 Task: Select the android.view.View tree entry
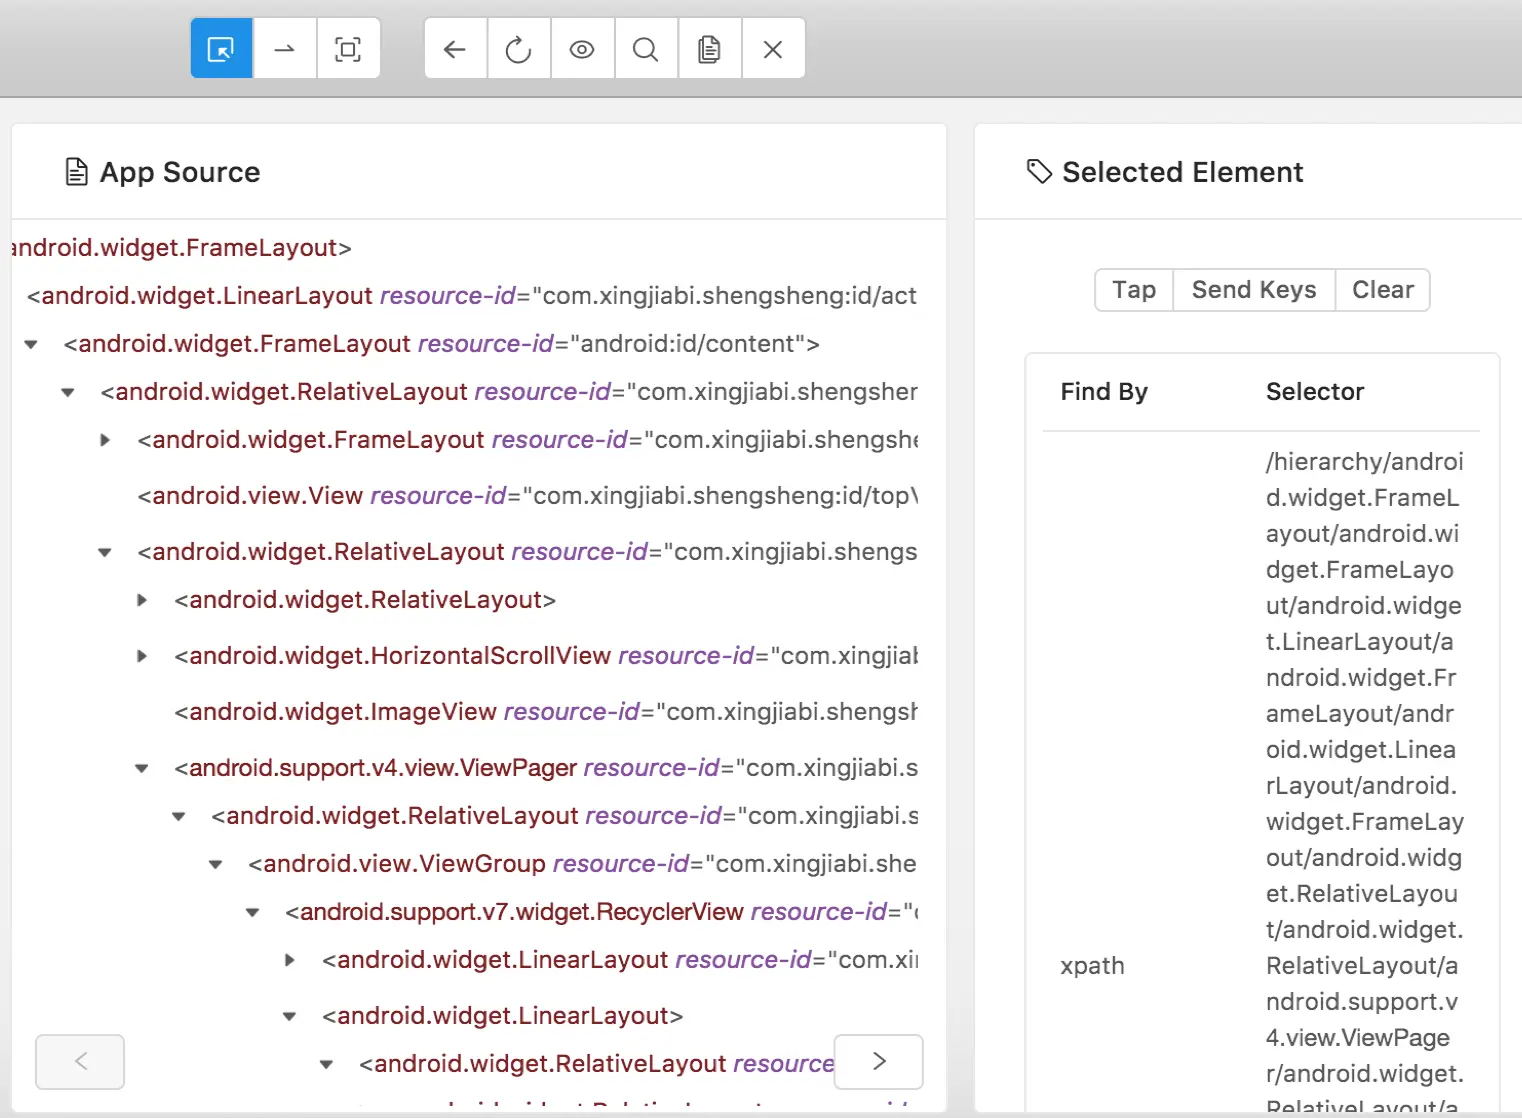pos(527,496)
